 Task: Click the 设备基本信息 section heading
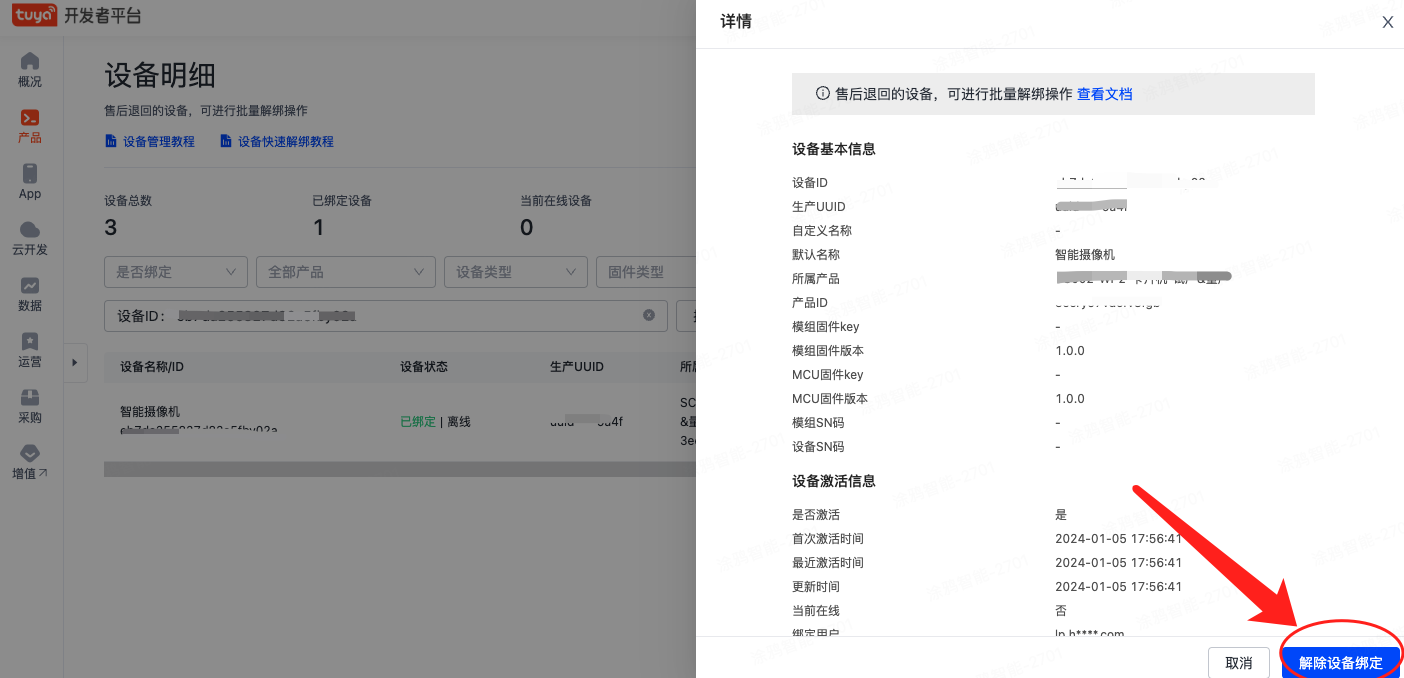[x=834, y=149]
